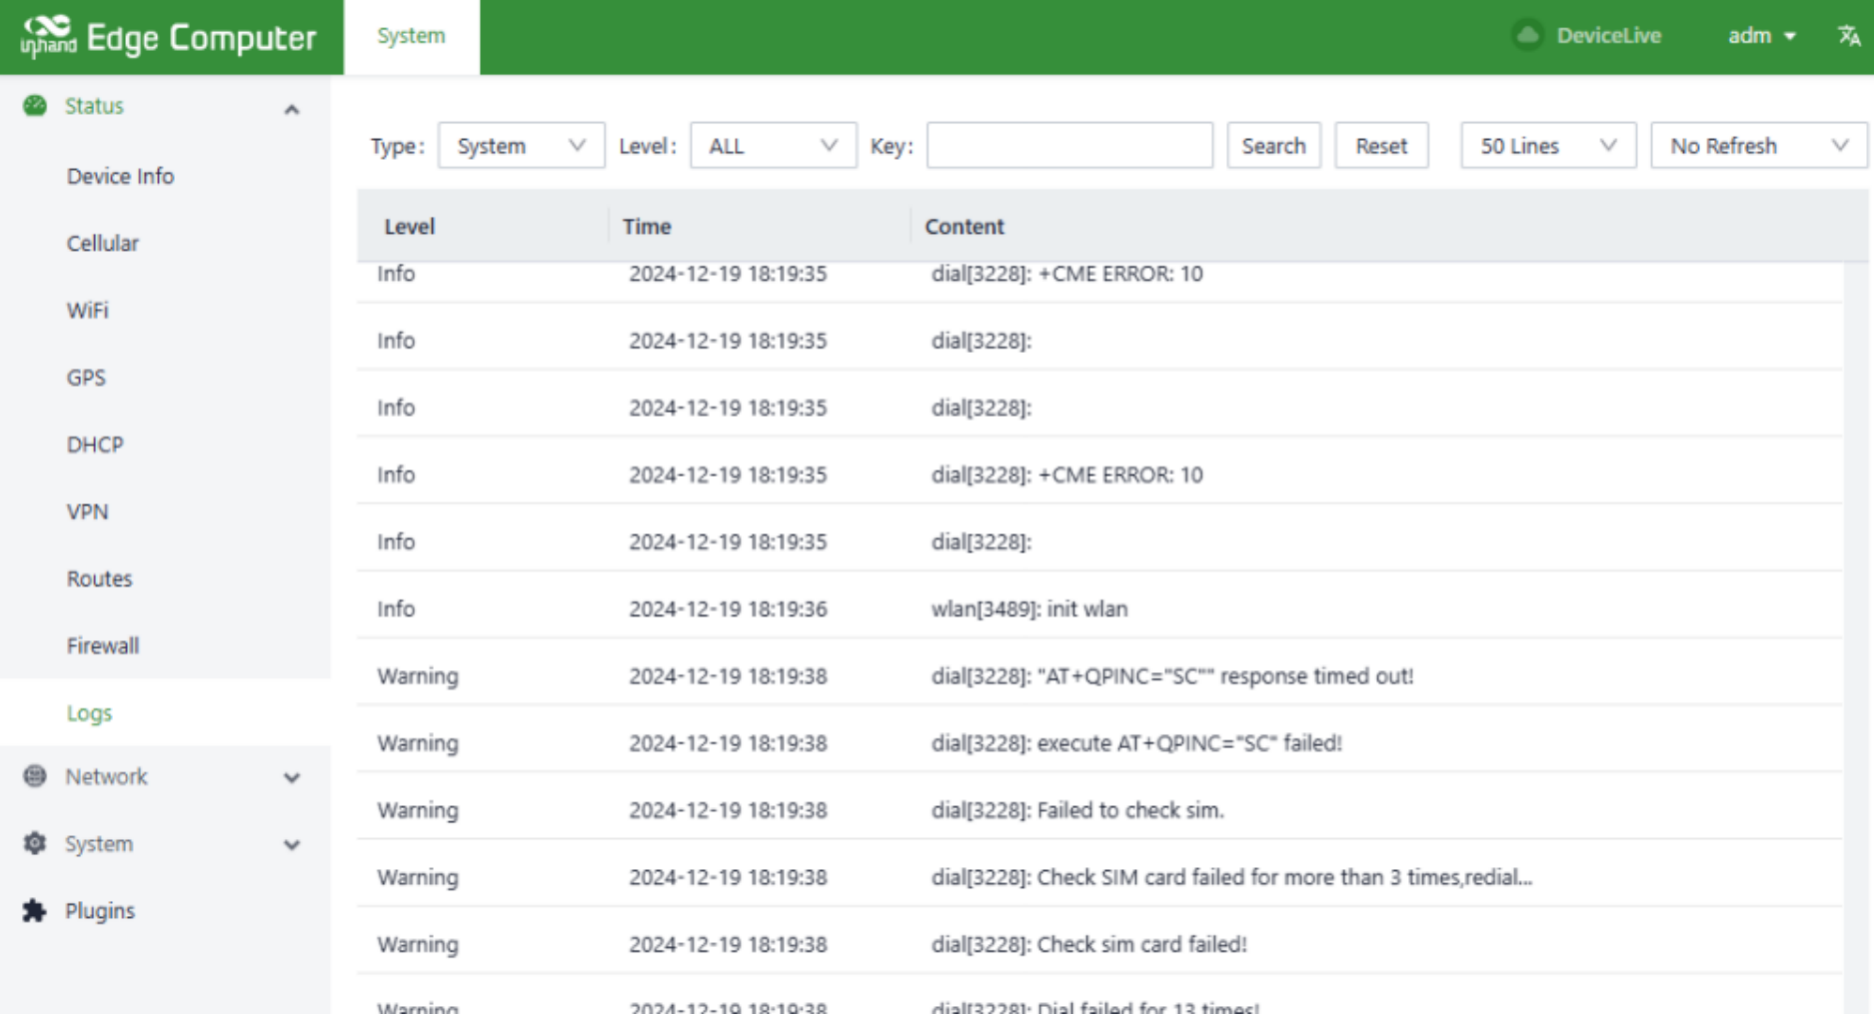Go to Firewall in the sidebar
The image size is (1874, 1016).
pyautogui.click(x=102, y=646)
